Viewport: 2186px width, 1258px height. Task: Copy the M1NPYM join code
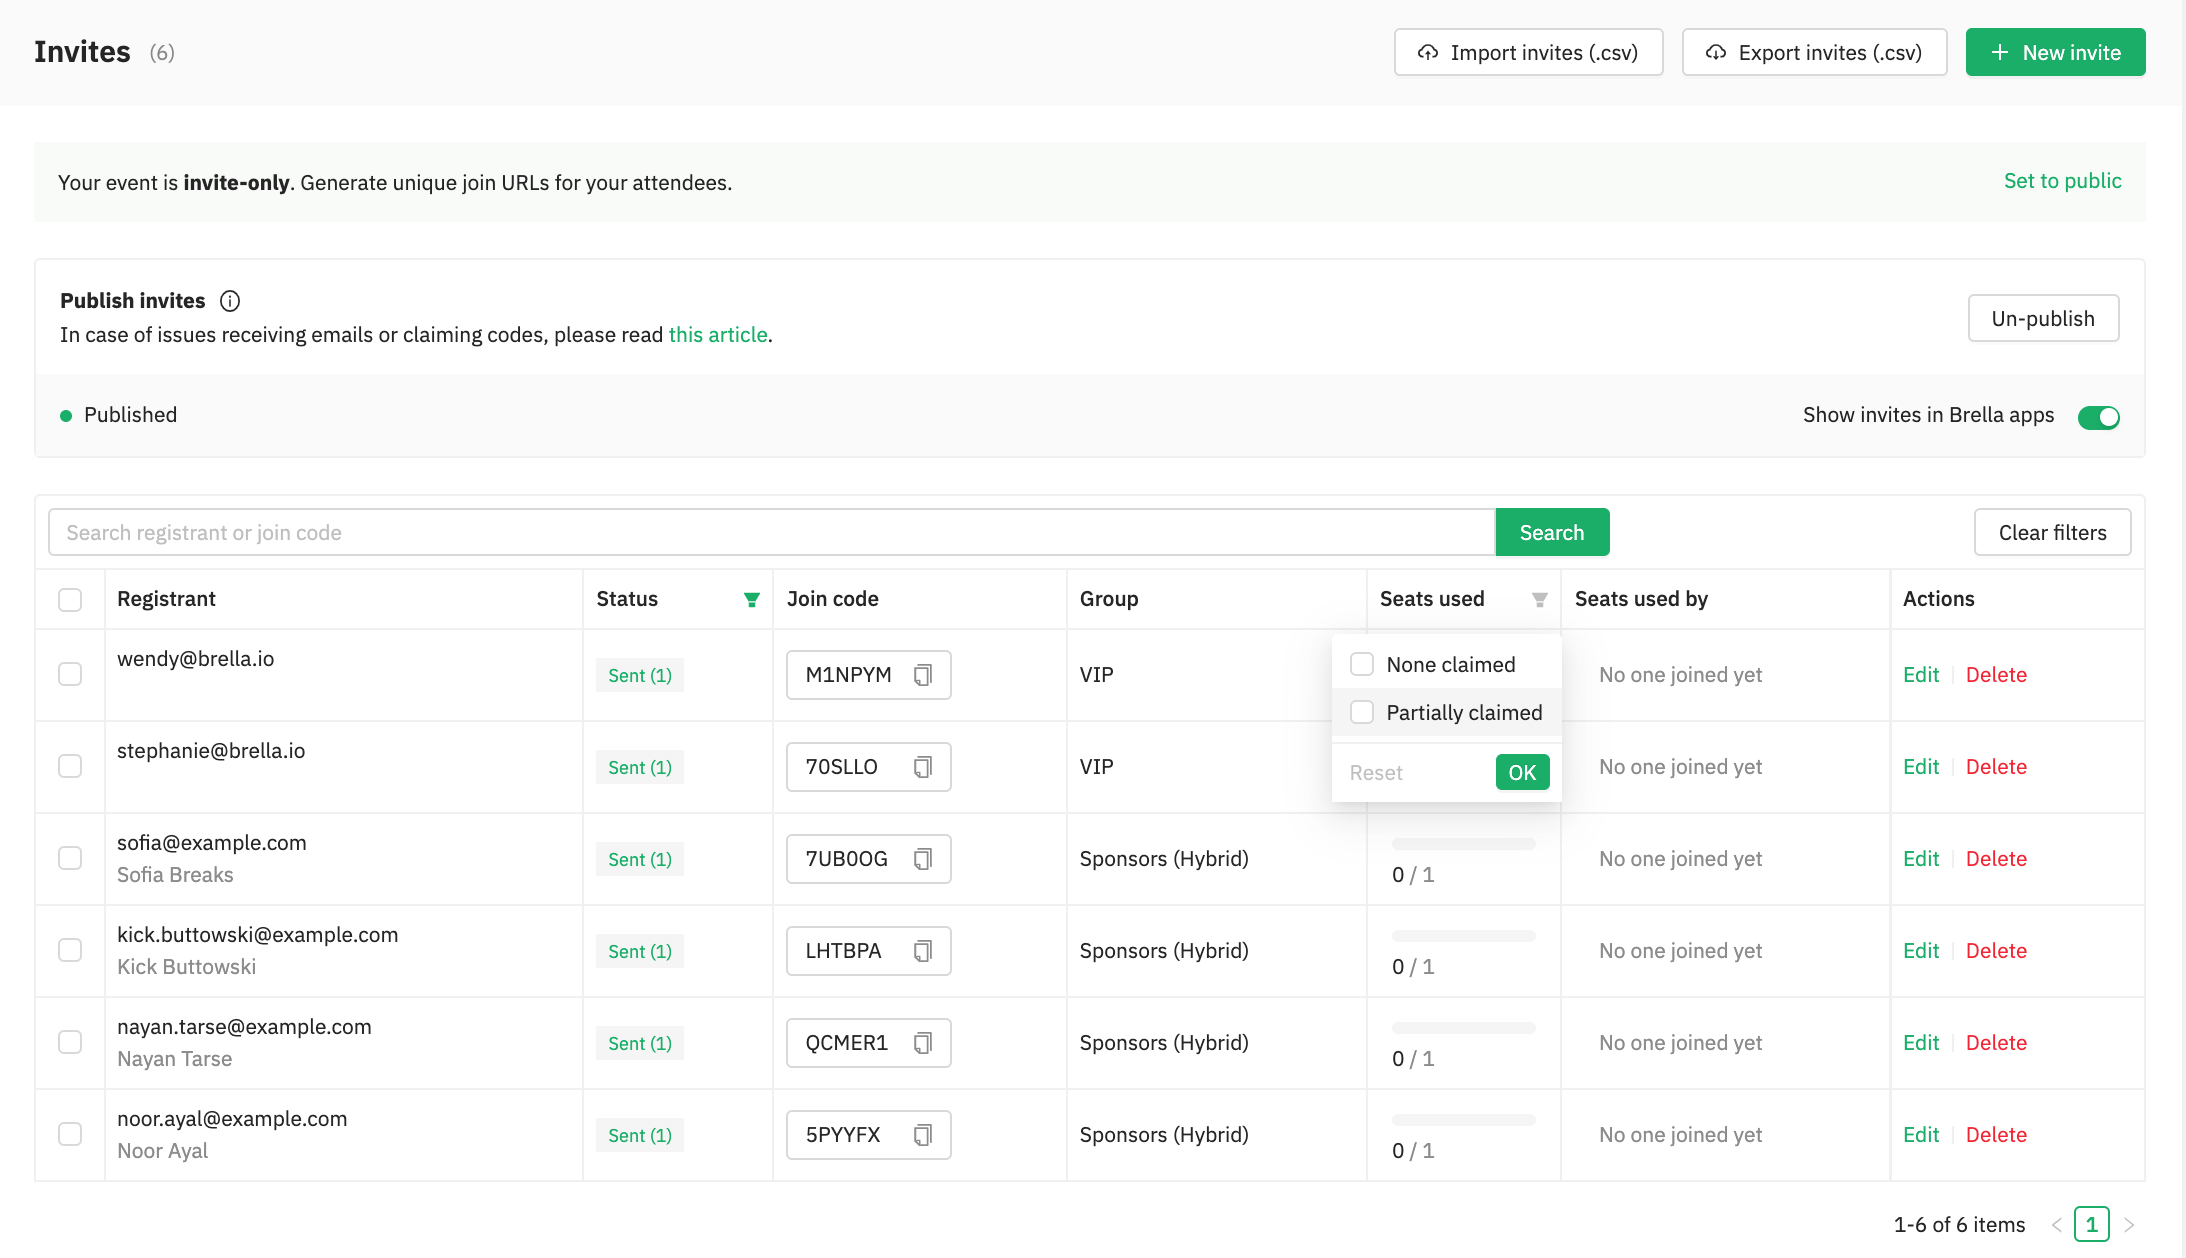(923, 675)
